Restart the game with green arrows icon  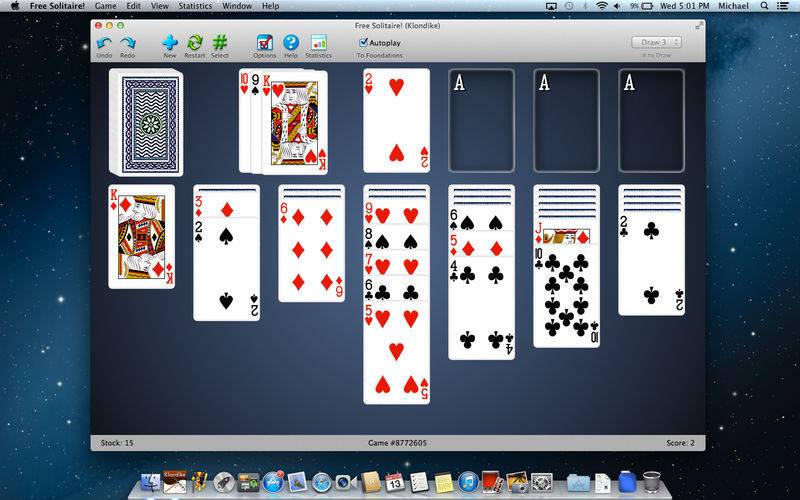click(x=194, y=42)
